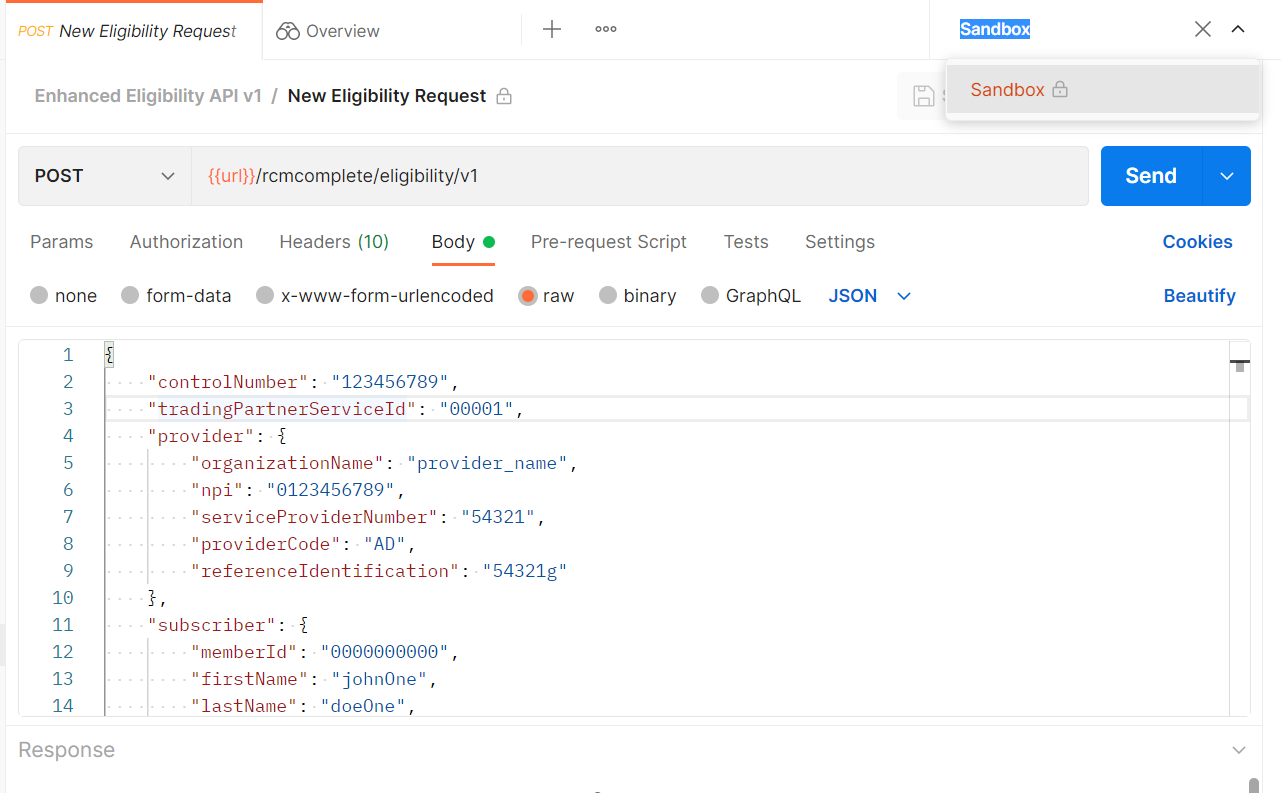Open the Settings tab

[840, 242]
